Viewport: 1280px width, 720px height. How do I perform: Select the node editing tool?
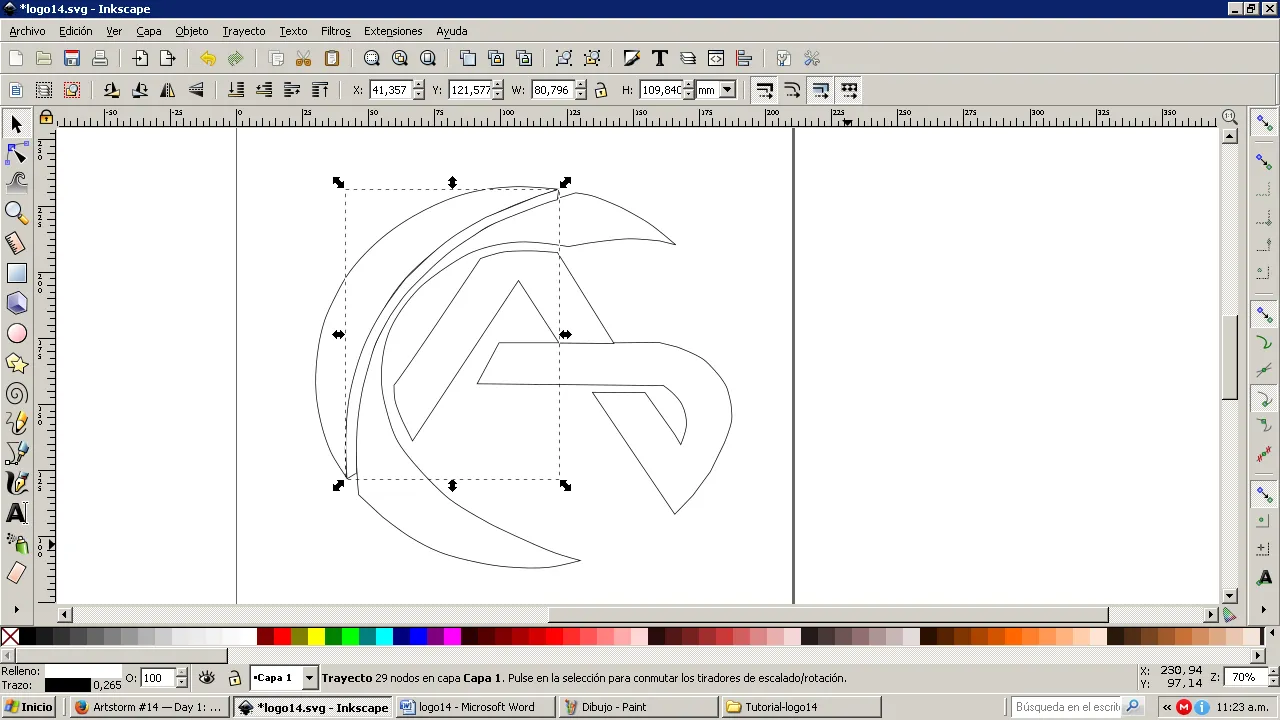pyautogui.click(x=17, y=153)
